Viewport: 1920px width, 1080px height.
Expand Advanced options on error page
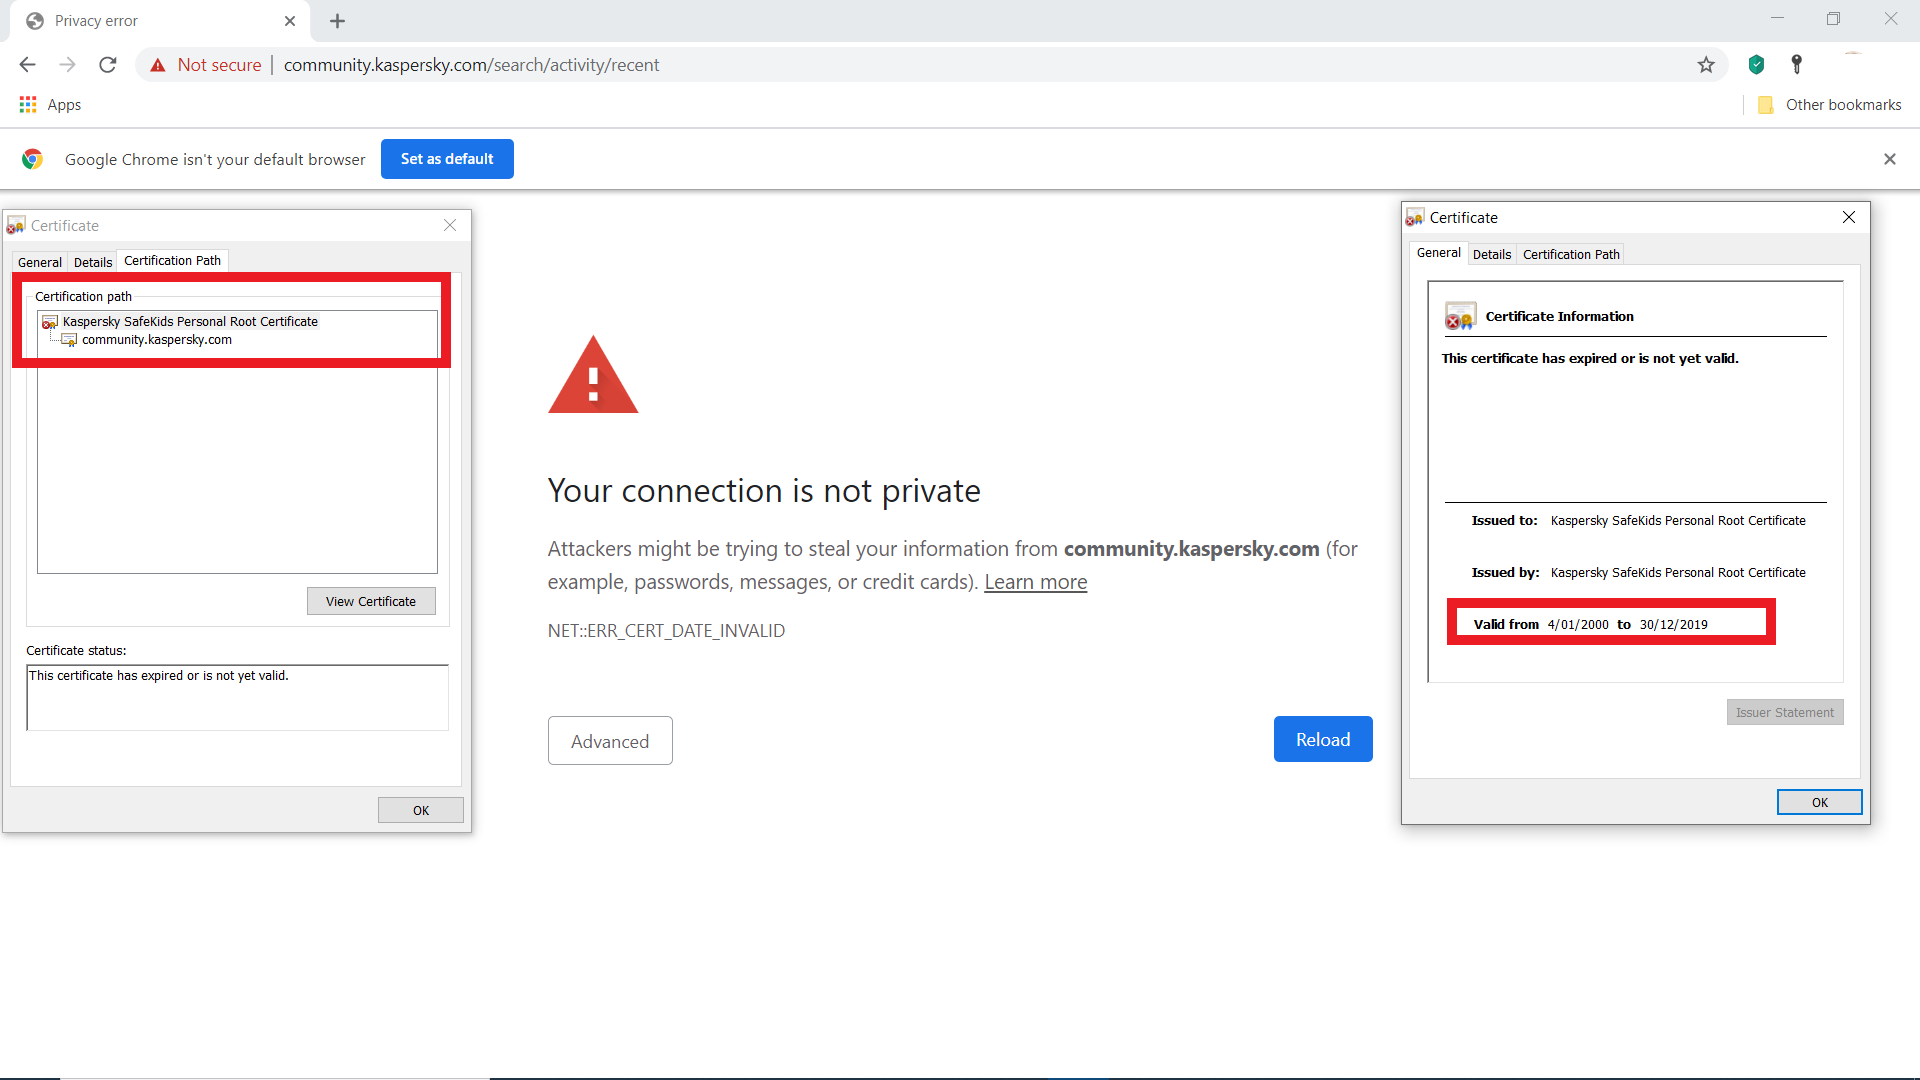(x=610, y=741)
